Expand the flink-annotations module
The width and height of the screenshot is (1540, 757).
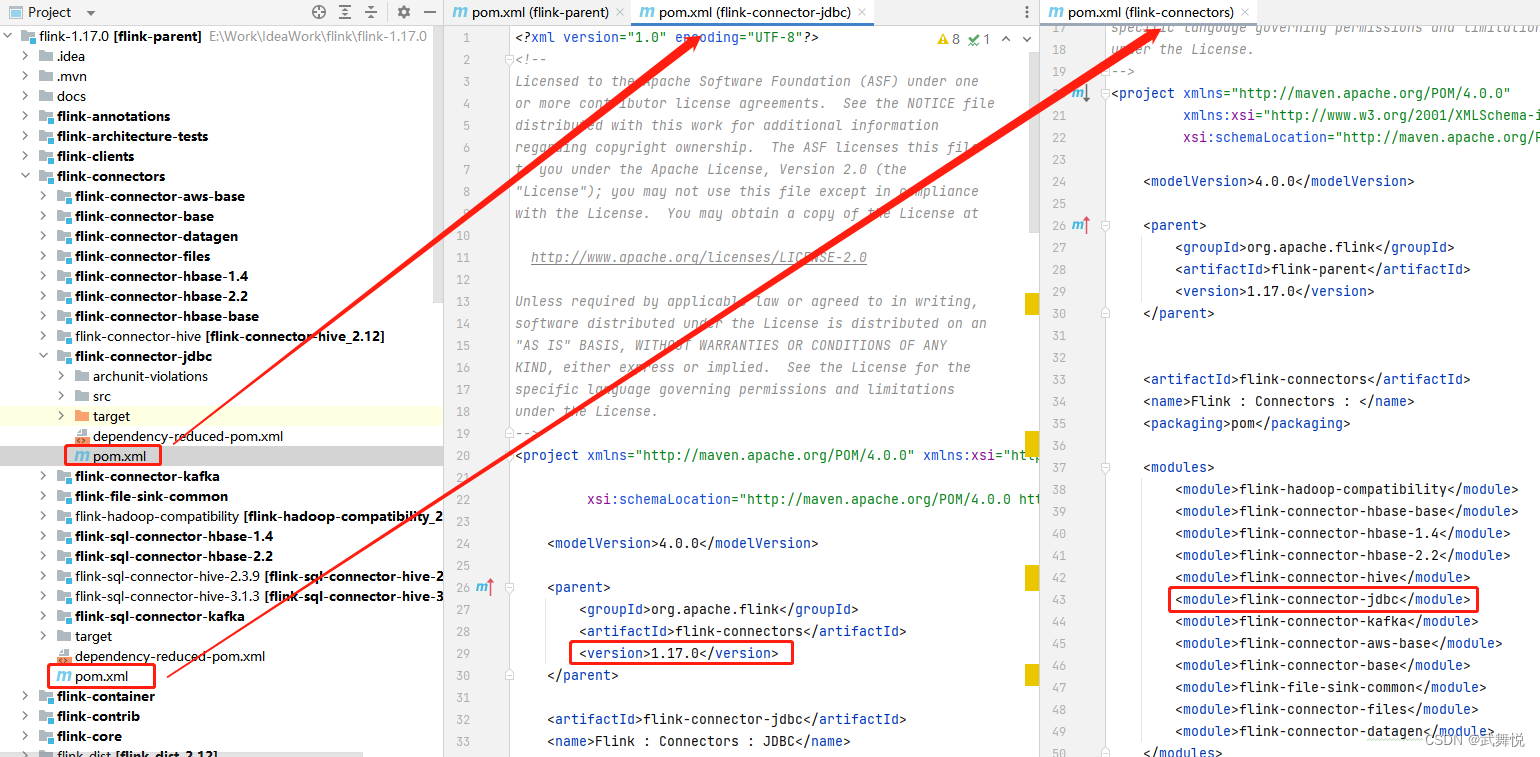click(x=27, y=116)
